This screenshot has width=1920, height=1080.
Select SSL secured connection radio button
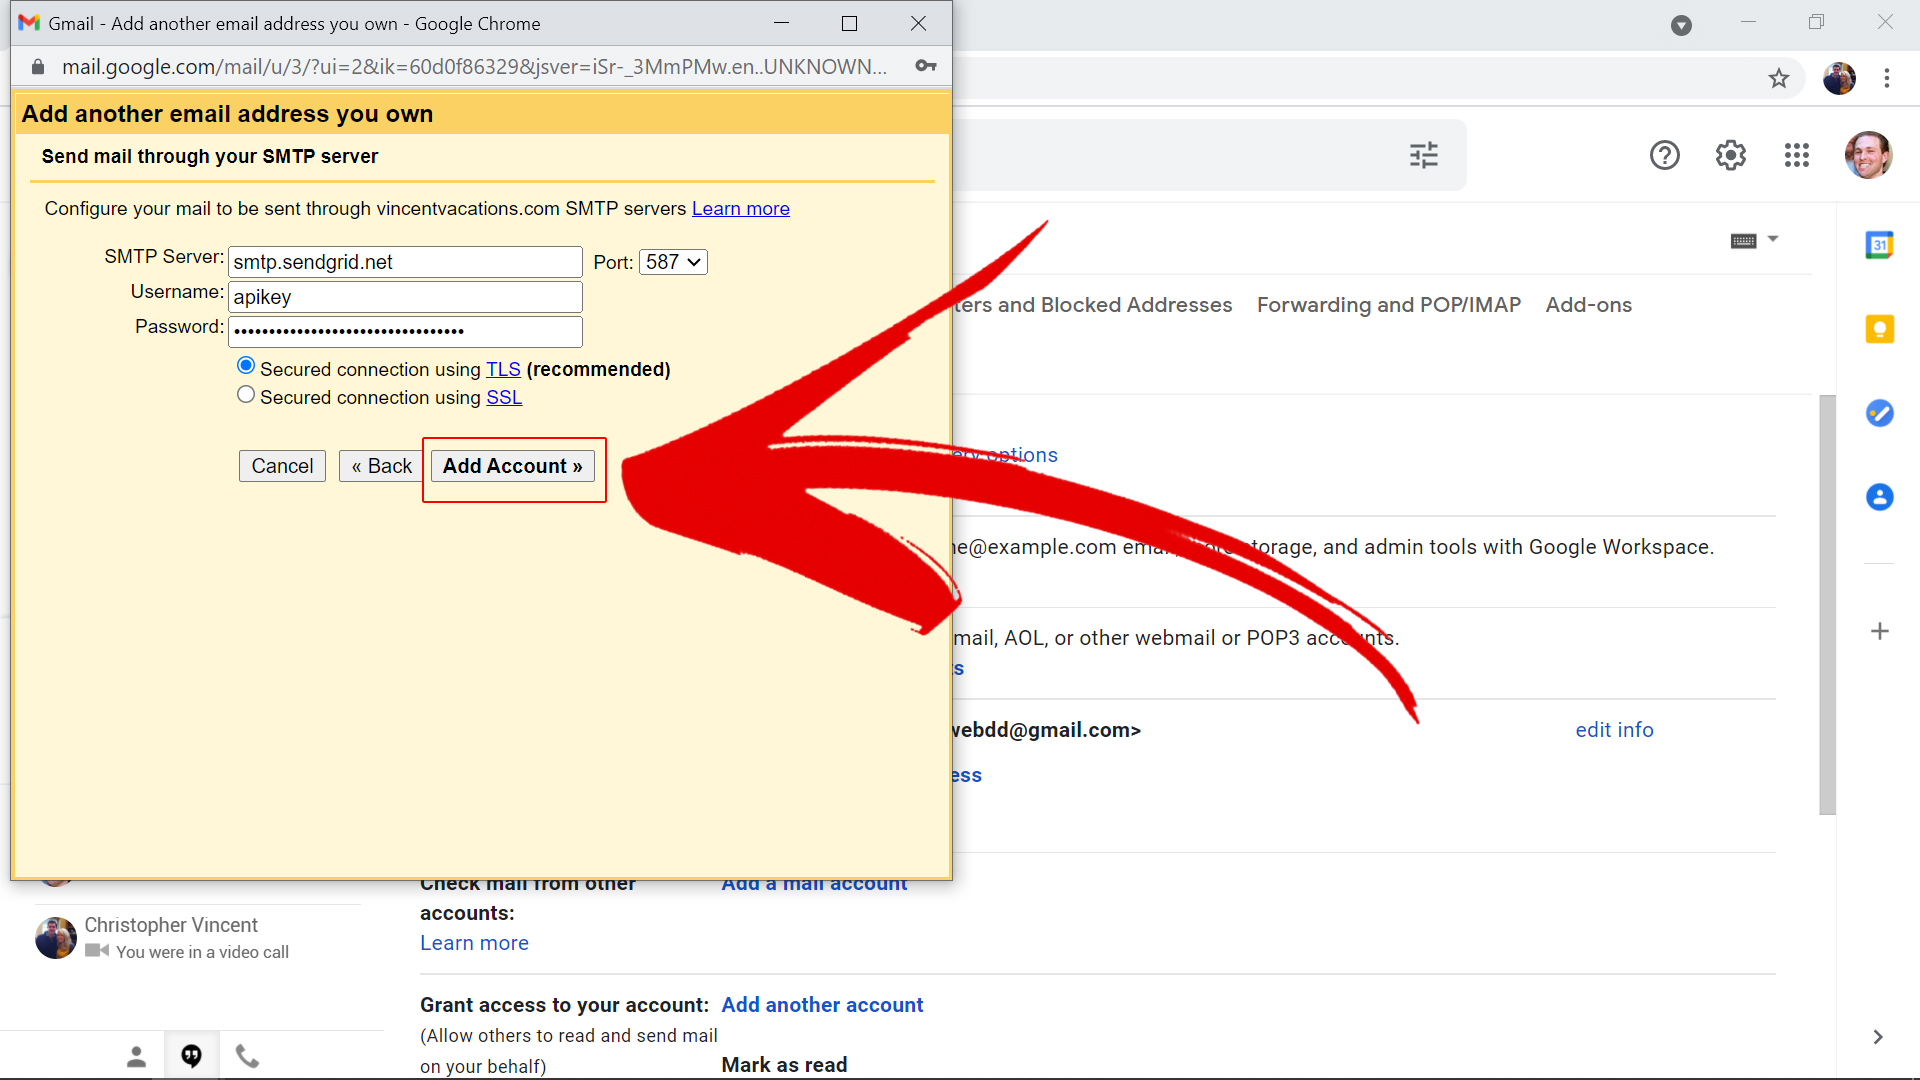coord(246,395)
